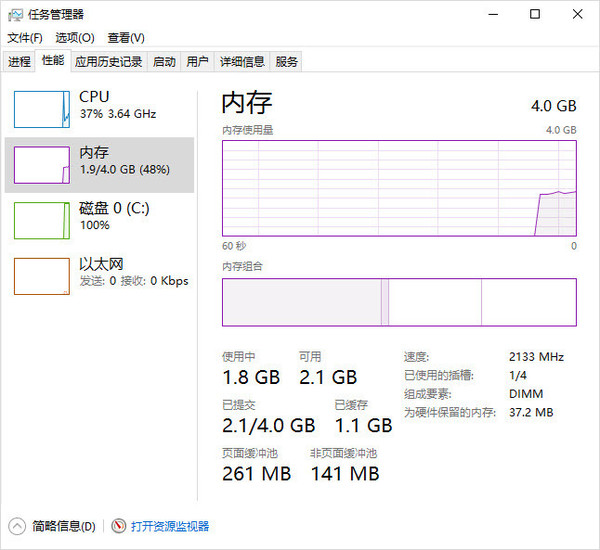The height and width of the screenshot is (550, 600).
Task: Switch to the 服务 tab
Action: tap(287, 62)
